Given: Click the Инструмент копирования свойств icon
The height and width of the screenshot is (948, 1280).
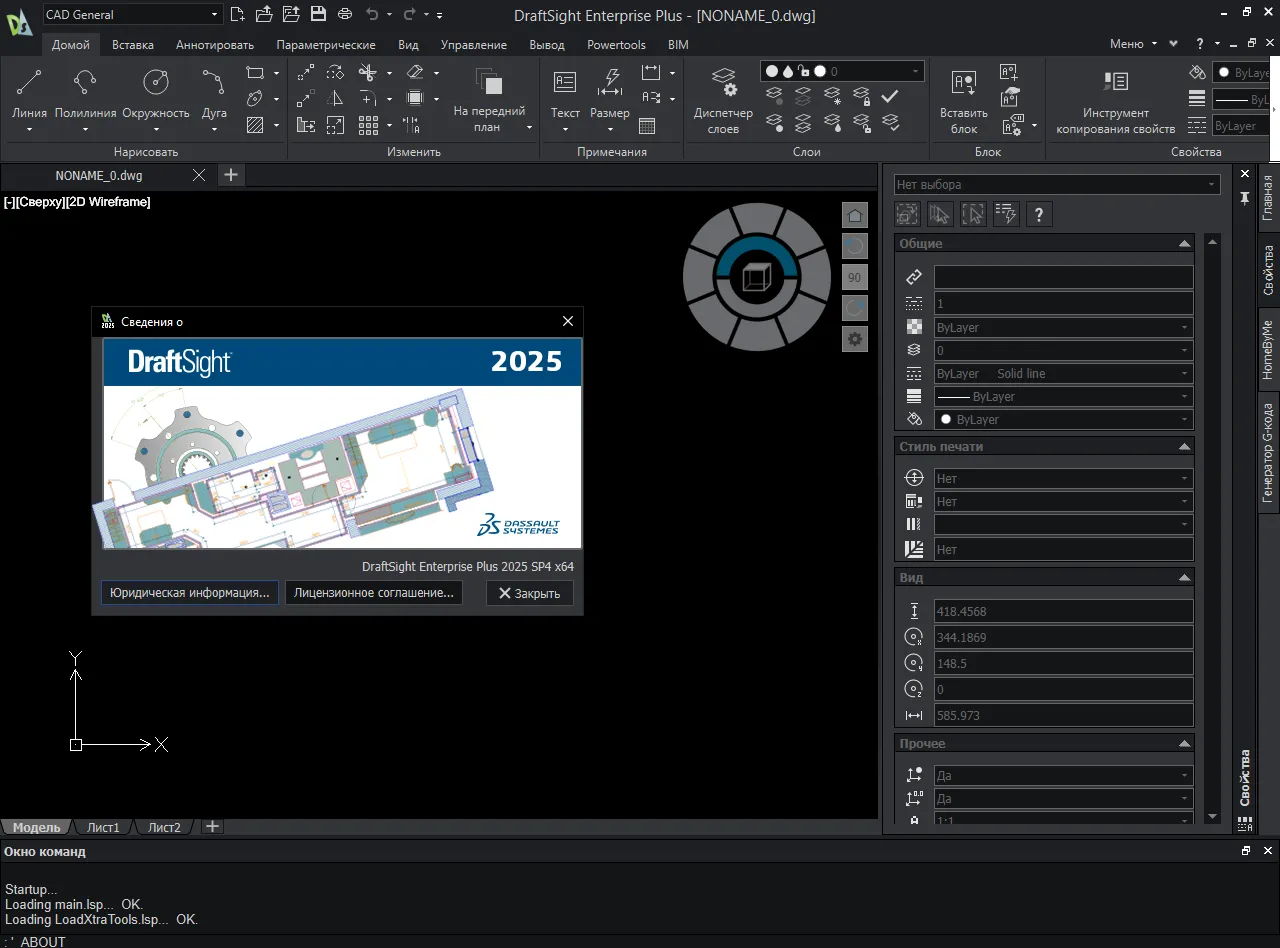Looking at the screenshot, I should pyautogui.click(x=1115, y=83).
